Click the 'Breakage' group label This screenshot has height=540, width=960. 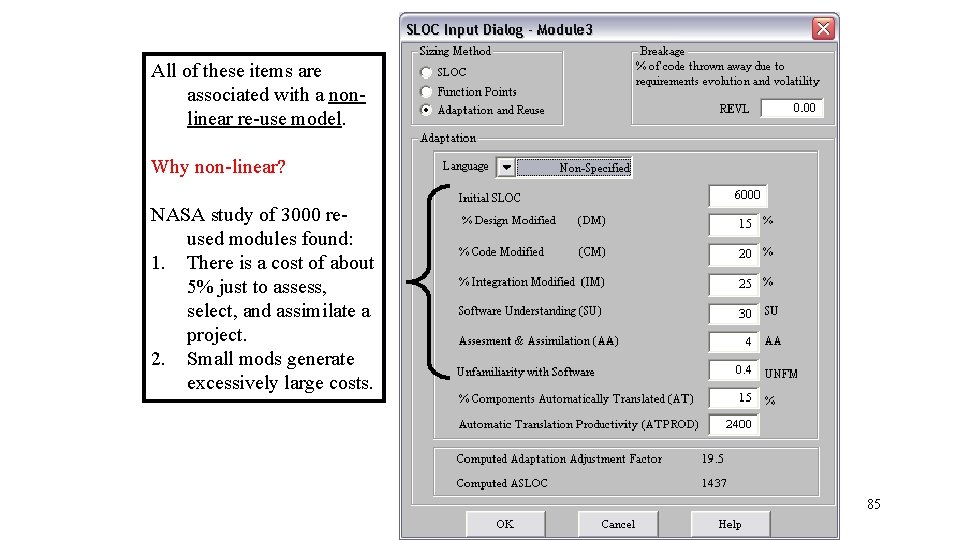[662, 51]
